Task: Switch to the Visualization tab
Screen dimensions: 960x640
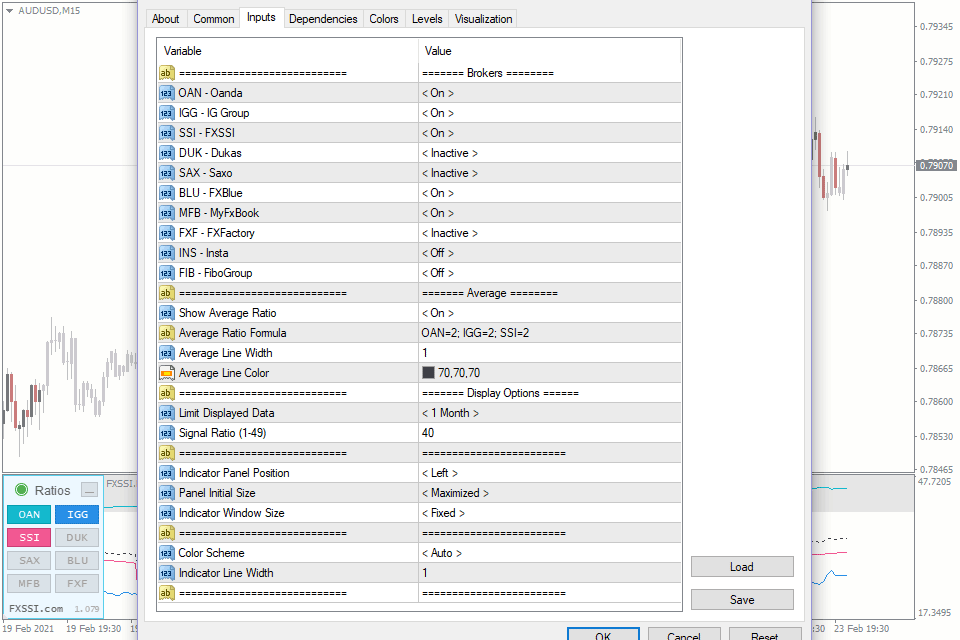Action: [483, 19]
